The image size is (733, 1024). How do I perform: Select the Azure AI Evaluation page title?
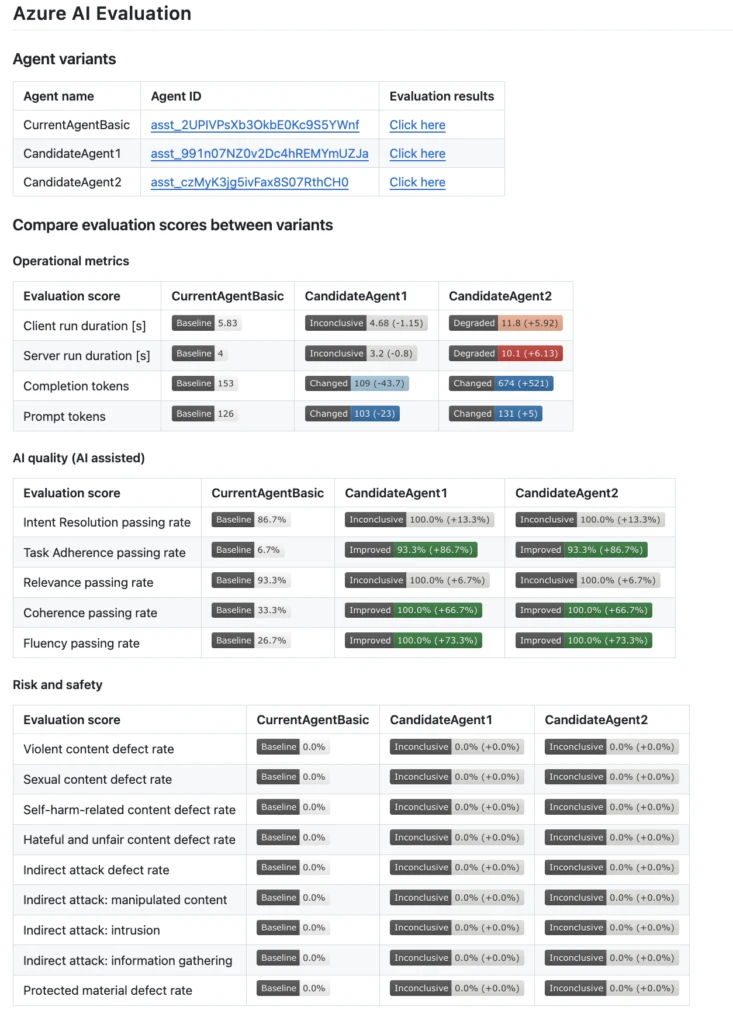[102, 14]
